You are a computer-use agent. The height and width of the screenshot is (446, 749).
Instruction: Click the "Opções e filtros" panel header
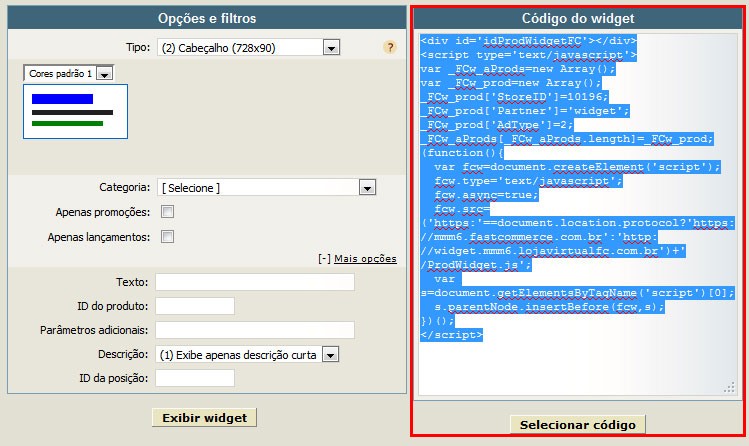coord(207,18)
